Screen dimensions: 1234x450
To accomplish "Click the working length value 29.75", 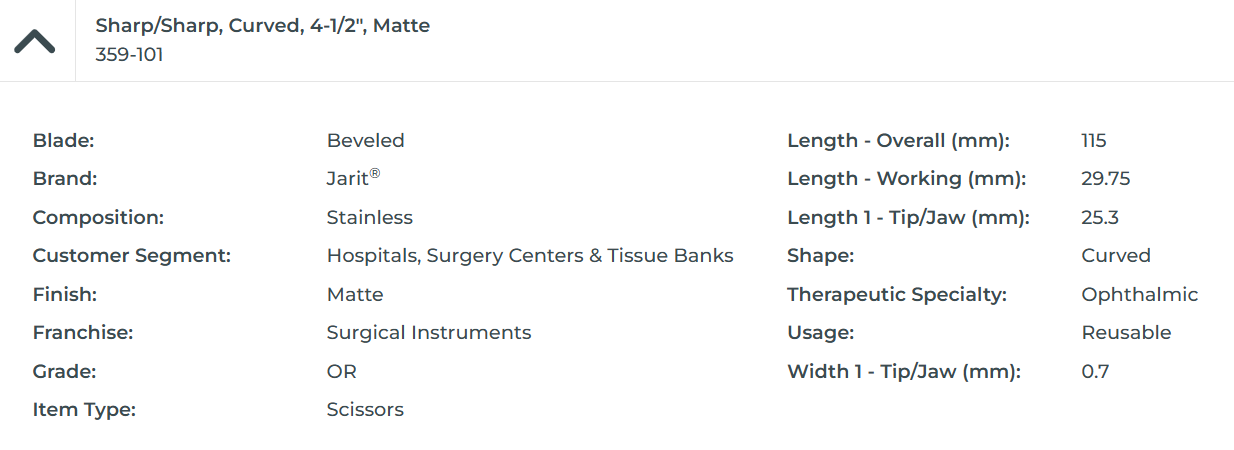I will click(x=1105, y=179).
